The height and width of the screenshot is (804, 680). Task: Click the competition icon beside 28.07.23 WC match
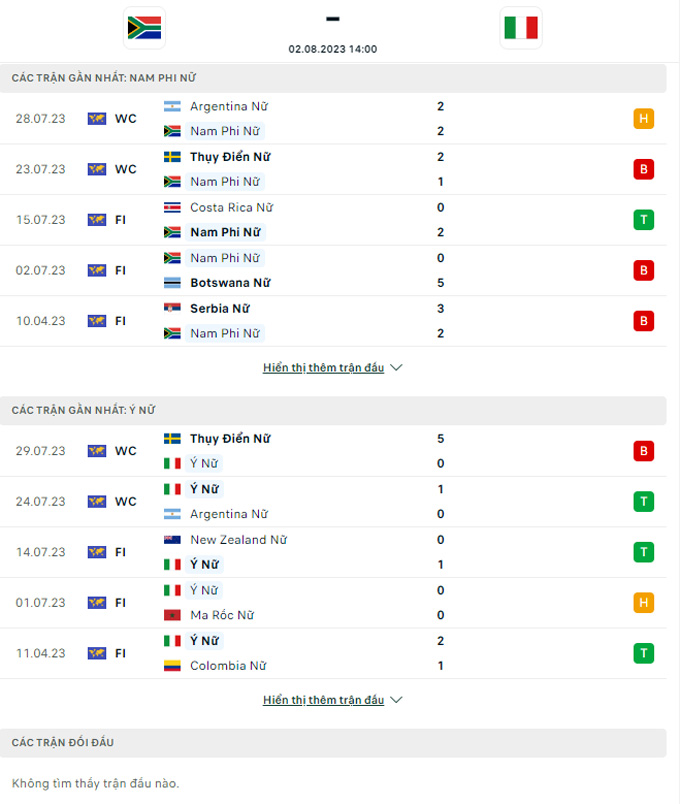[x=97, y=119]
